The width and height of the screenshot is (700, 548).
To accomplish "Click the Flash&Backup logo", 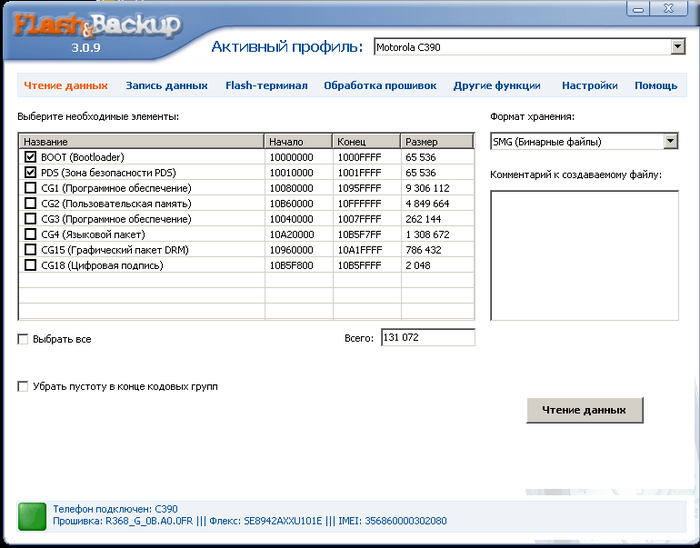I will (x=97, y=27).
